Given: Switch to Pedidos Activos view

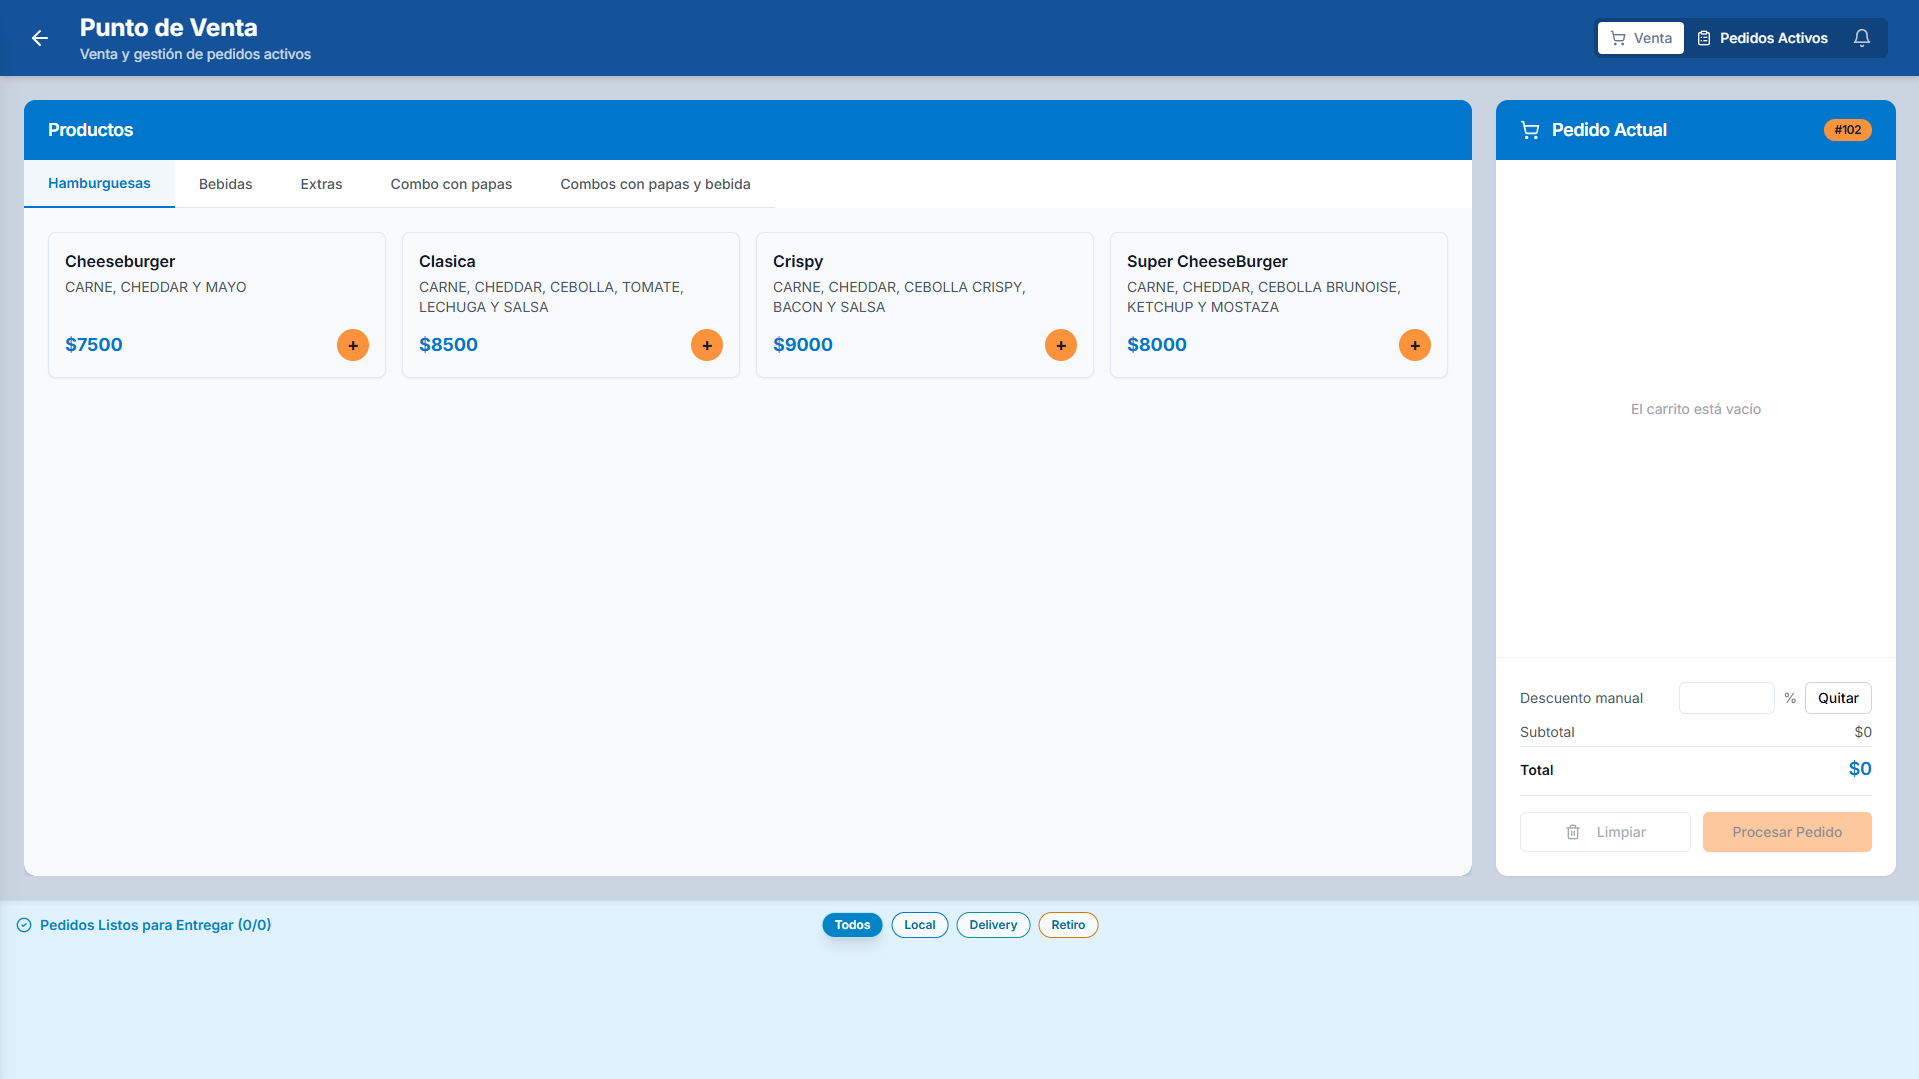Looking at the screenshot, I should coord(1762,38).
